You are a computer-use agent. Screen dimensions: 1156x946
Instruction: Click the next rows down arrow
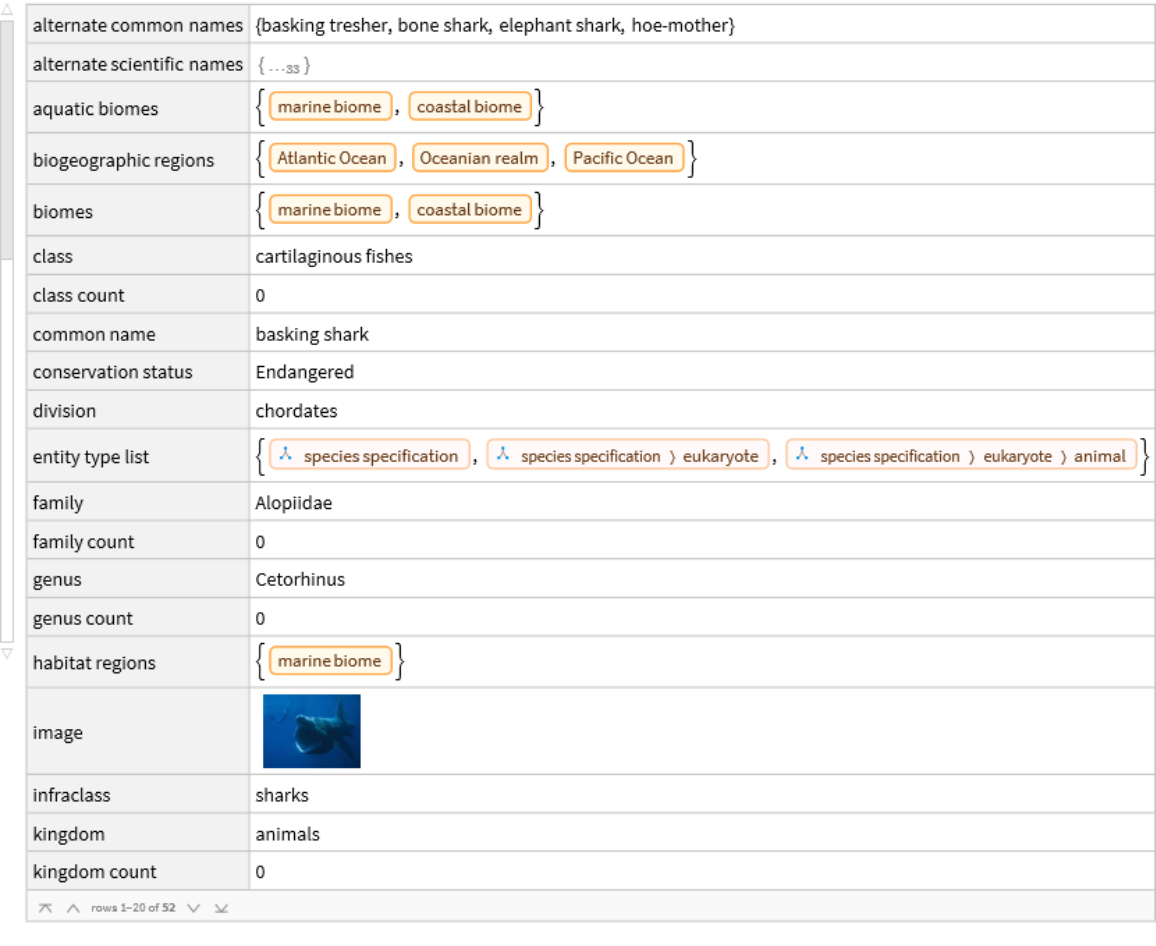pyautogui.click(x=194, y=908)
